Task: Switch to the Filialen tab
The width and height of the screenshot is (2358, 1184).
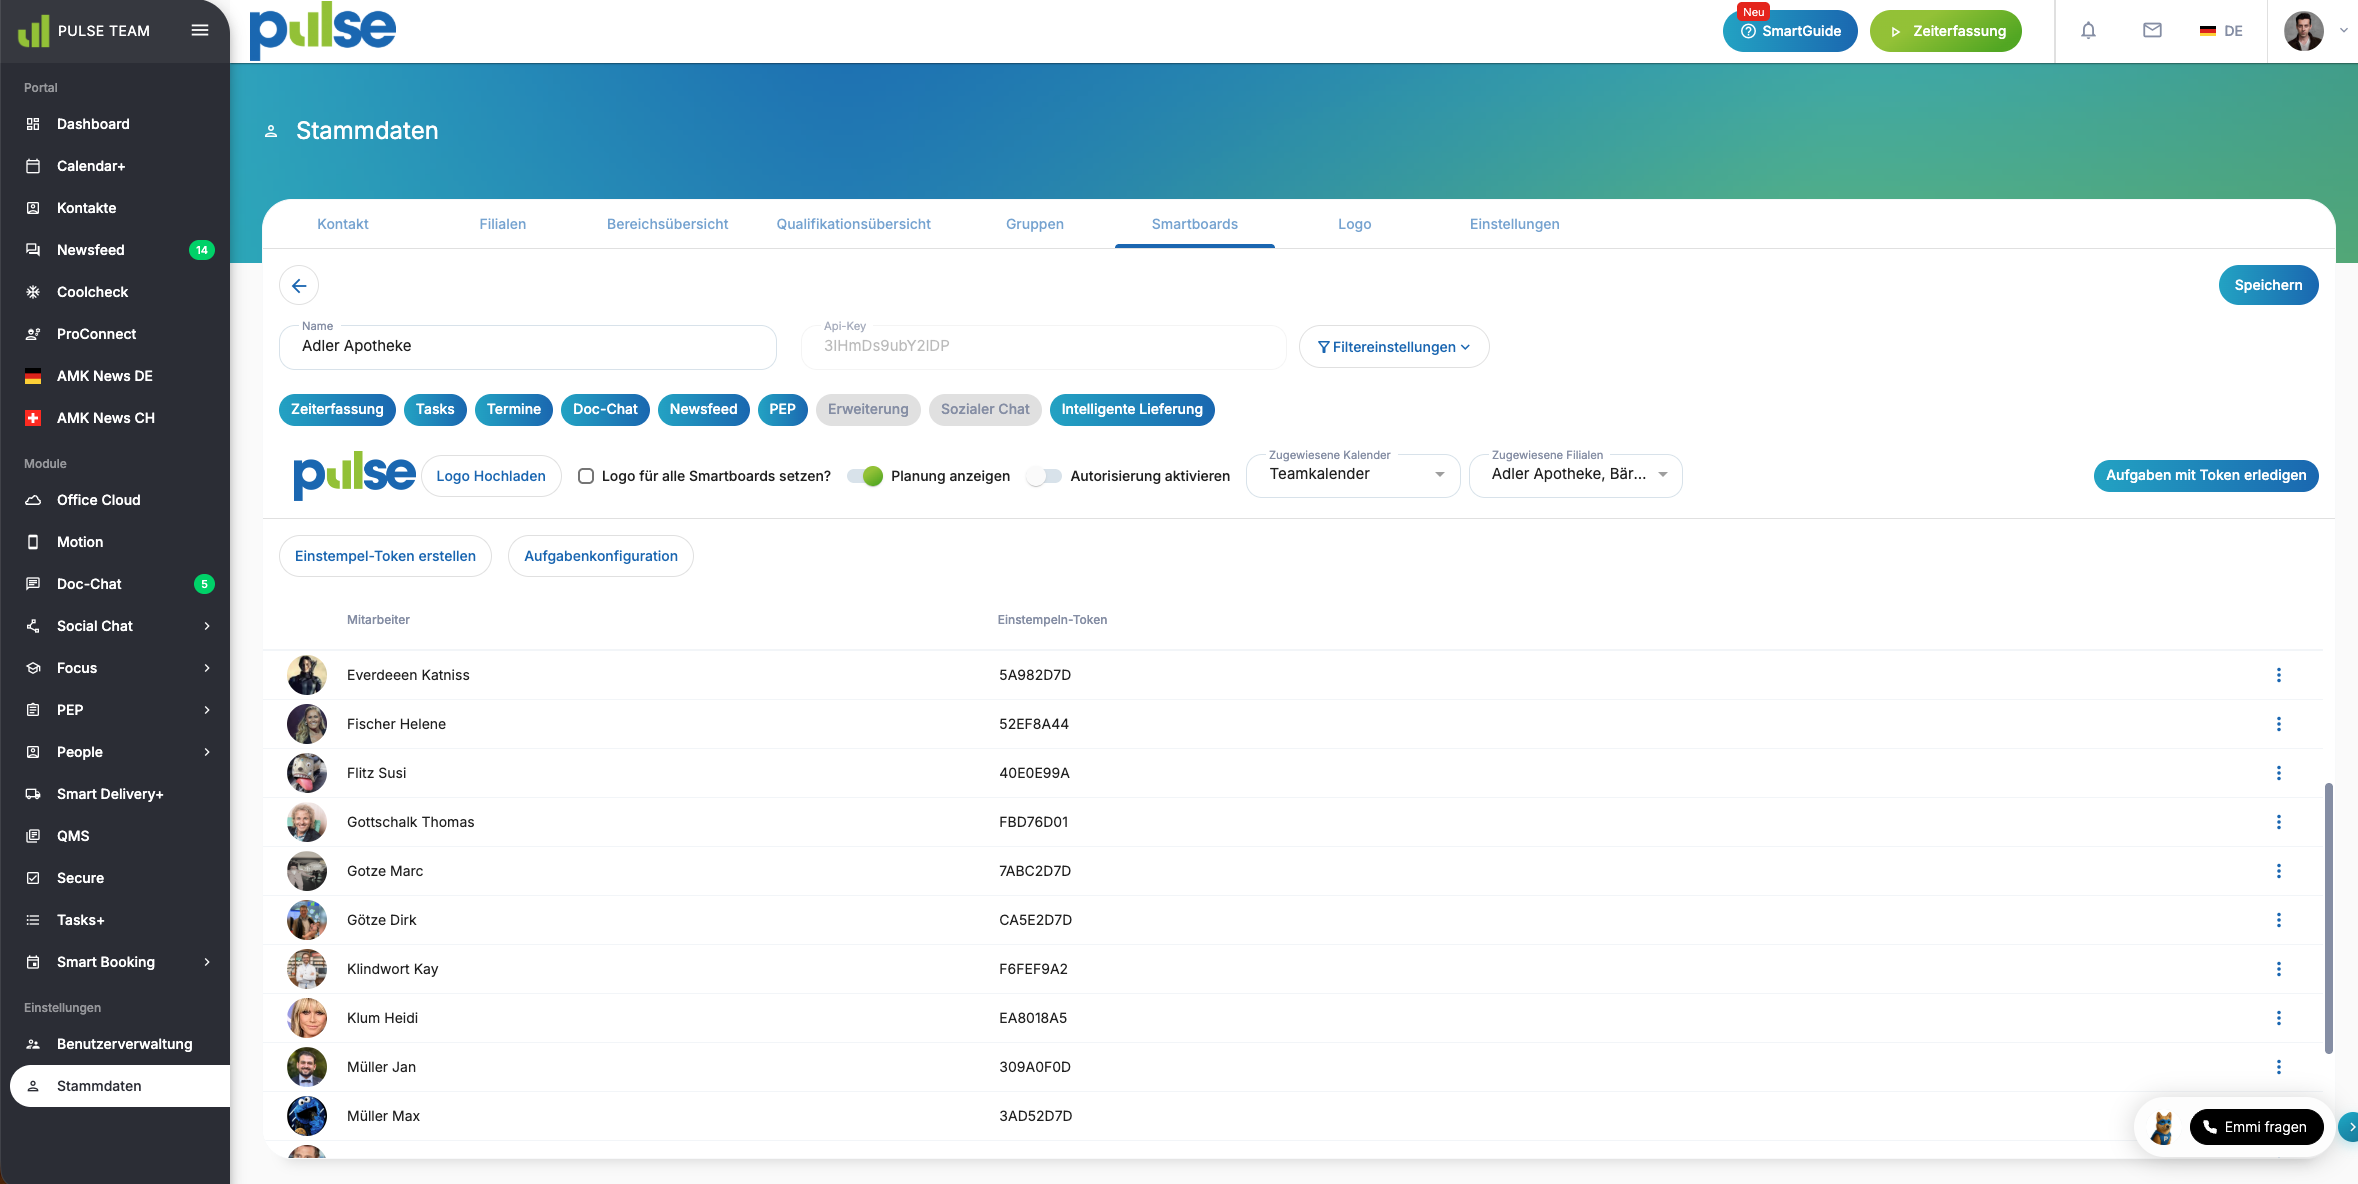Action: click(502, 224)
